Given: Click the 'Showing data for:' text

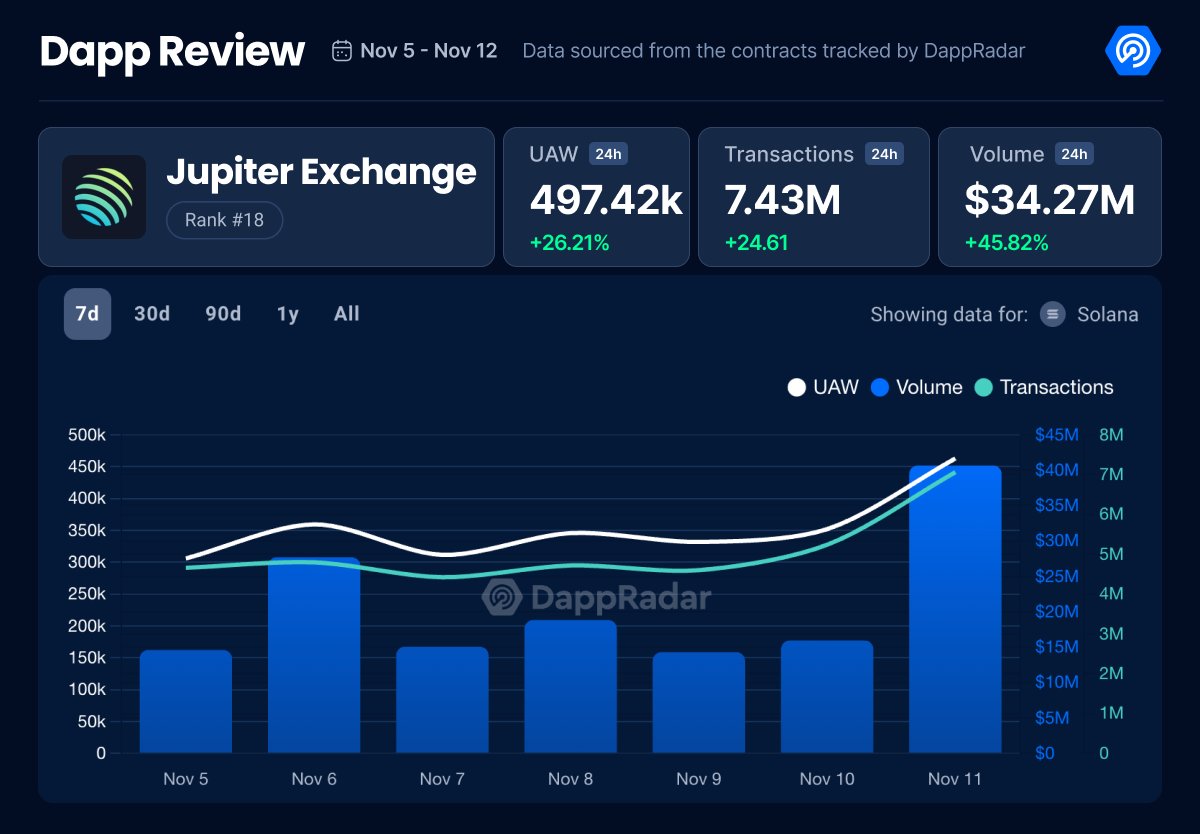Looking at the screenshot, I should click(x=949, y=315).
